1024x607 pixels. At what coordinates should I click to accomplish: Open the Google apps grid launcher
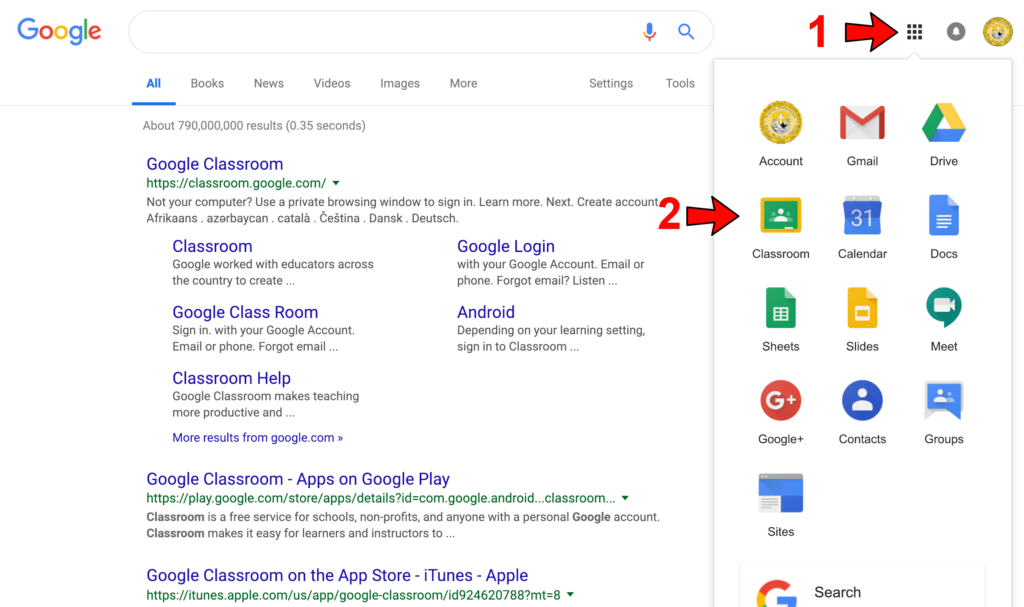point(914,31)
